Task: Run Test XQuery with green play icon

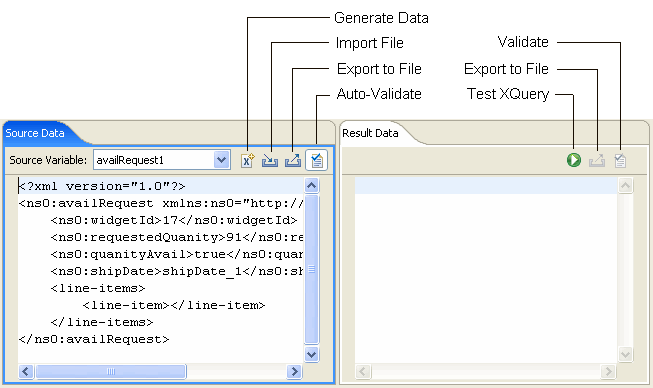Action: coord(574,160)
